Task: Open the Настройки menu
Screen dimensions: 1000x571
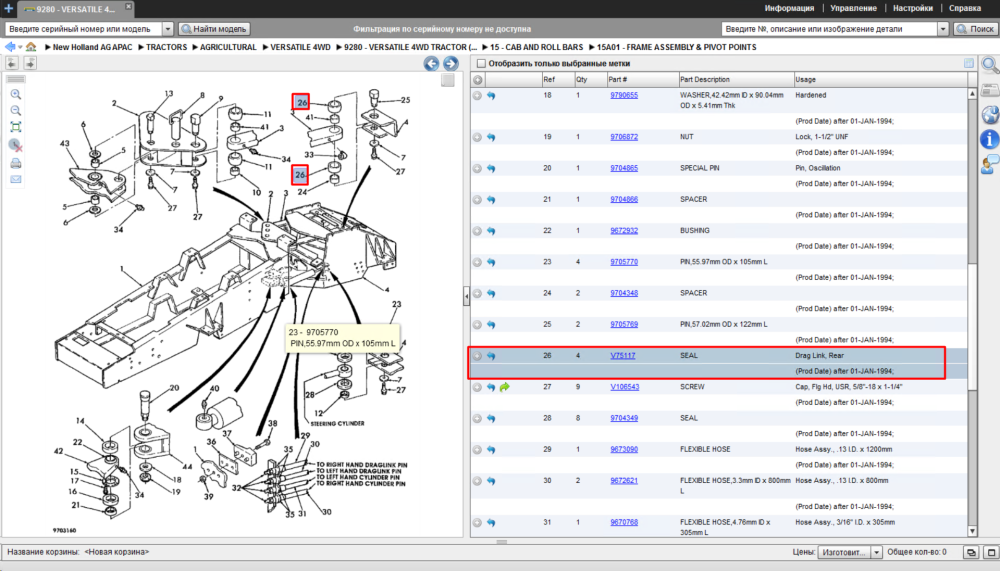Action: click(x=913, y=8)
